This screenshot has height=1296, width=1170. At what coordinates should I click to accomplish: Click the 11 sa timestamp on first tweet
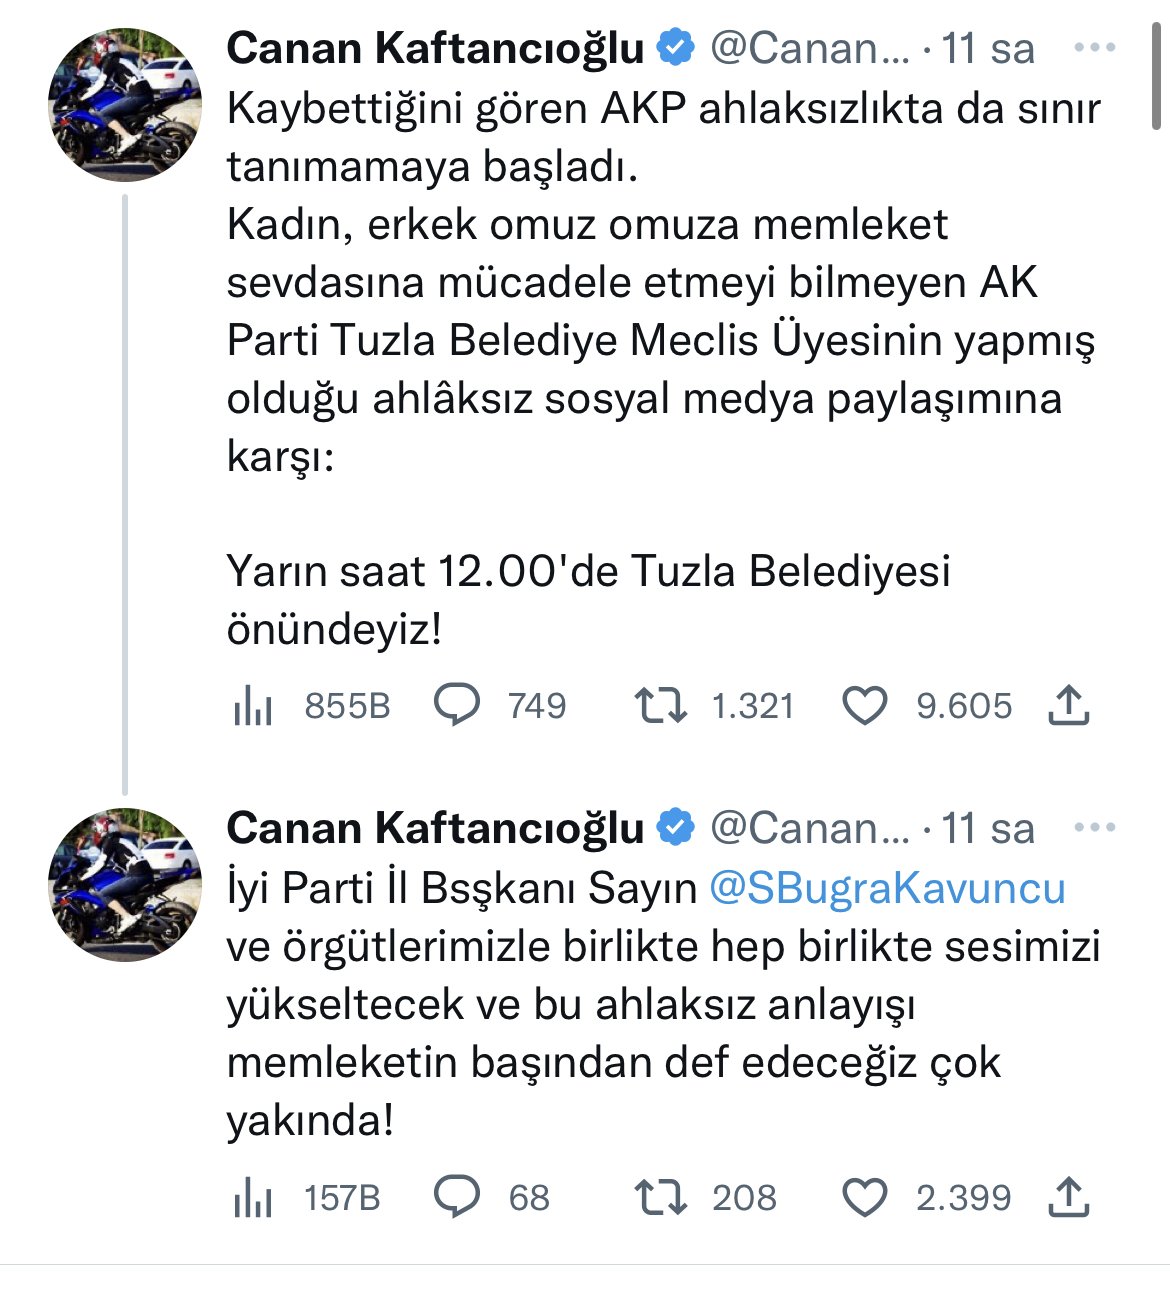(988, 48)
